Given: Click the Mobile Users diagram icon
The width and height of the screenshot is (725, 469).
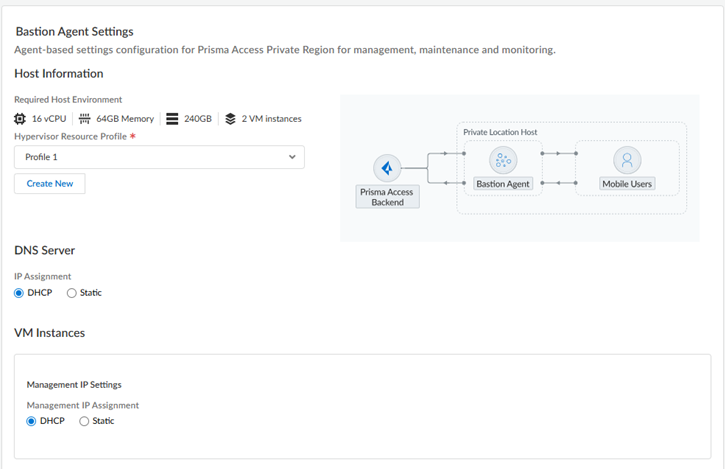Looking at the screenshot, I should click(x=627, y=160).
